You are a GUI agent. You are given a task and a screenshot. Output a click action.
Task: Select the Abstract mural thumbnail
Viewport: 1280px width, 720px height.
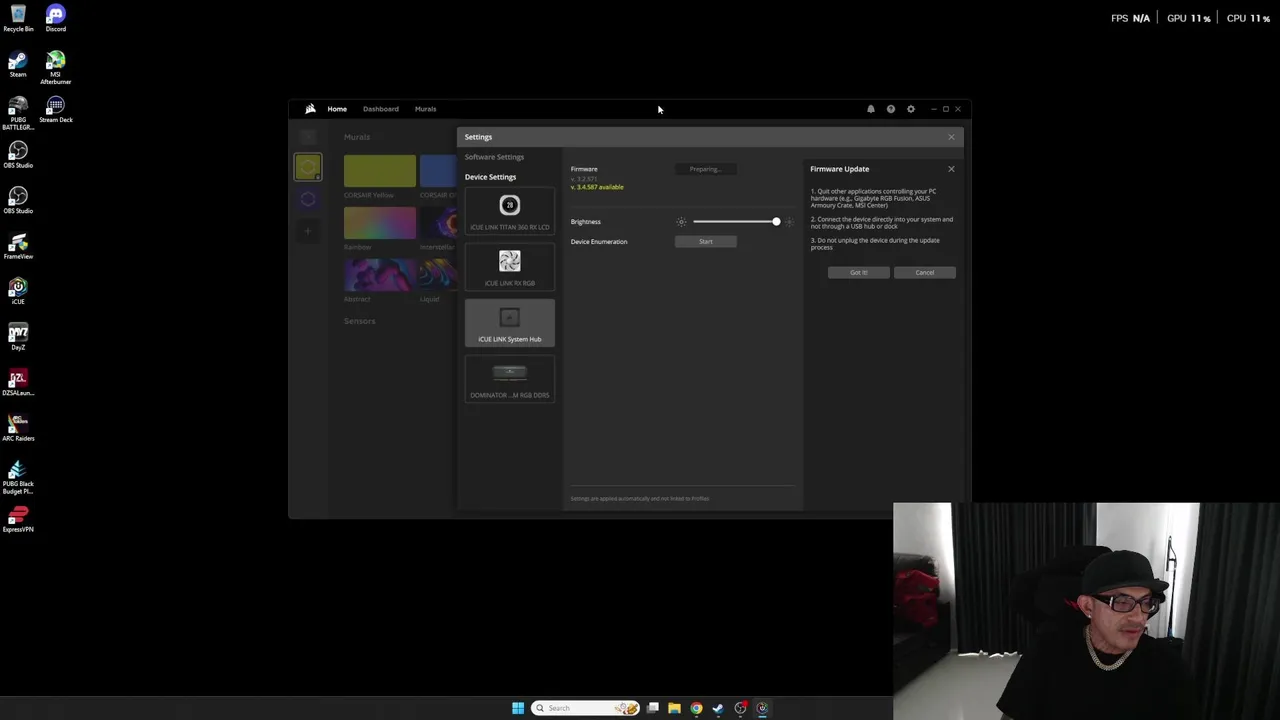380,275
